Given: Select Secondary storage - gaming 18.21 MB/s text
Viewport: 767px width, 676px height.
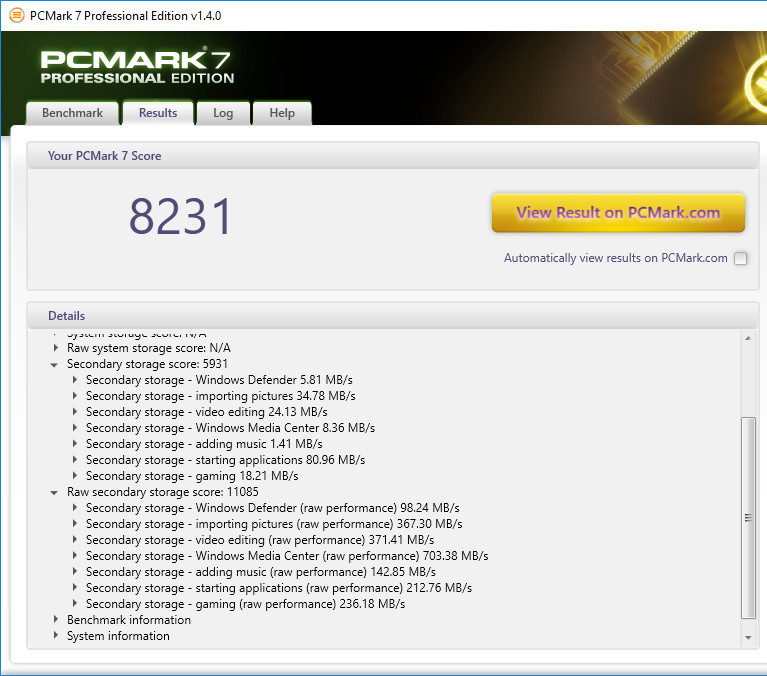Looking at the screenshot, I should (x=192, y=476).
